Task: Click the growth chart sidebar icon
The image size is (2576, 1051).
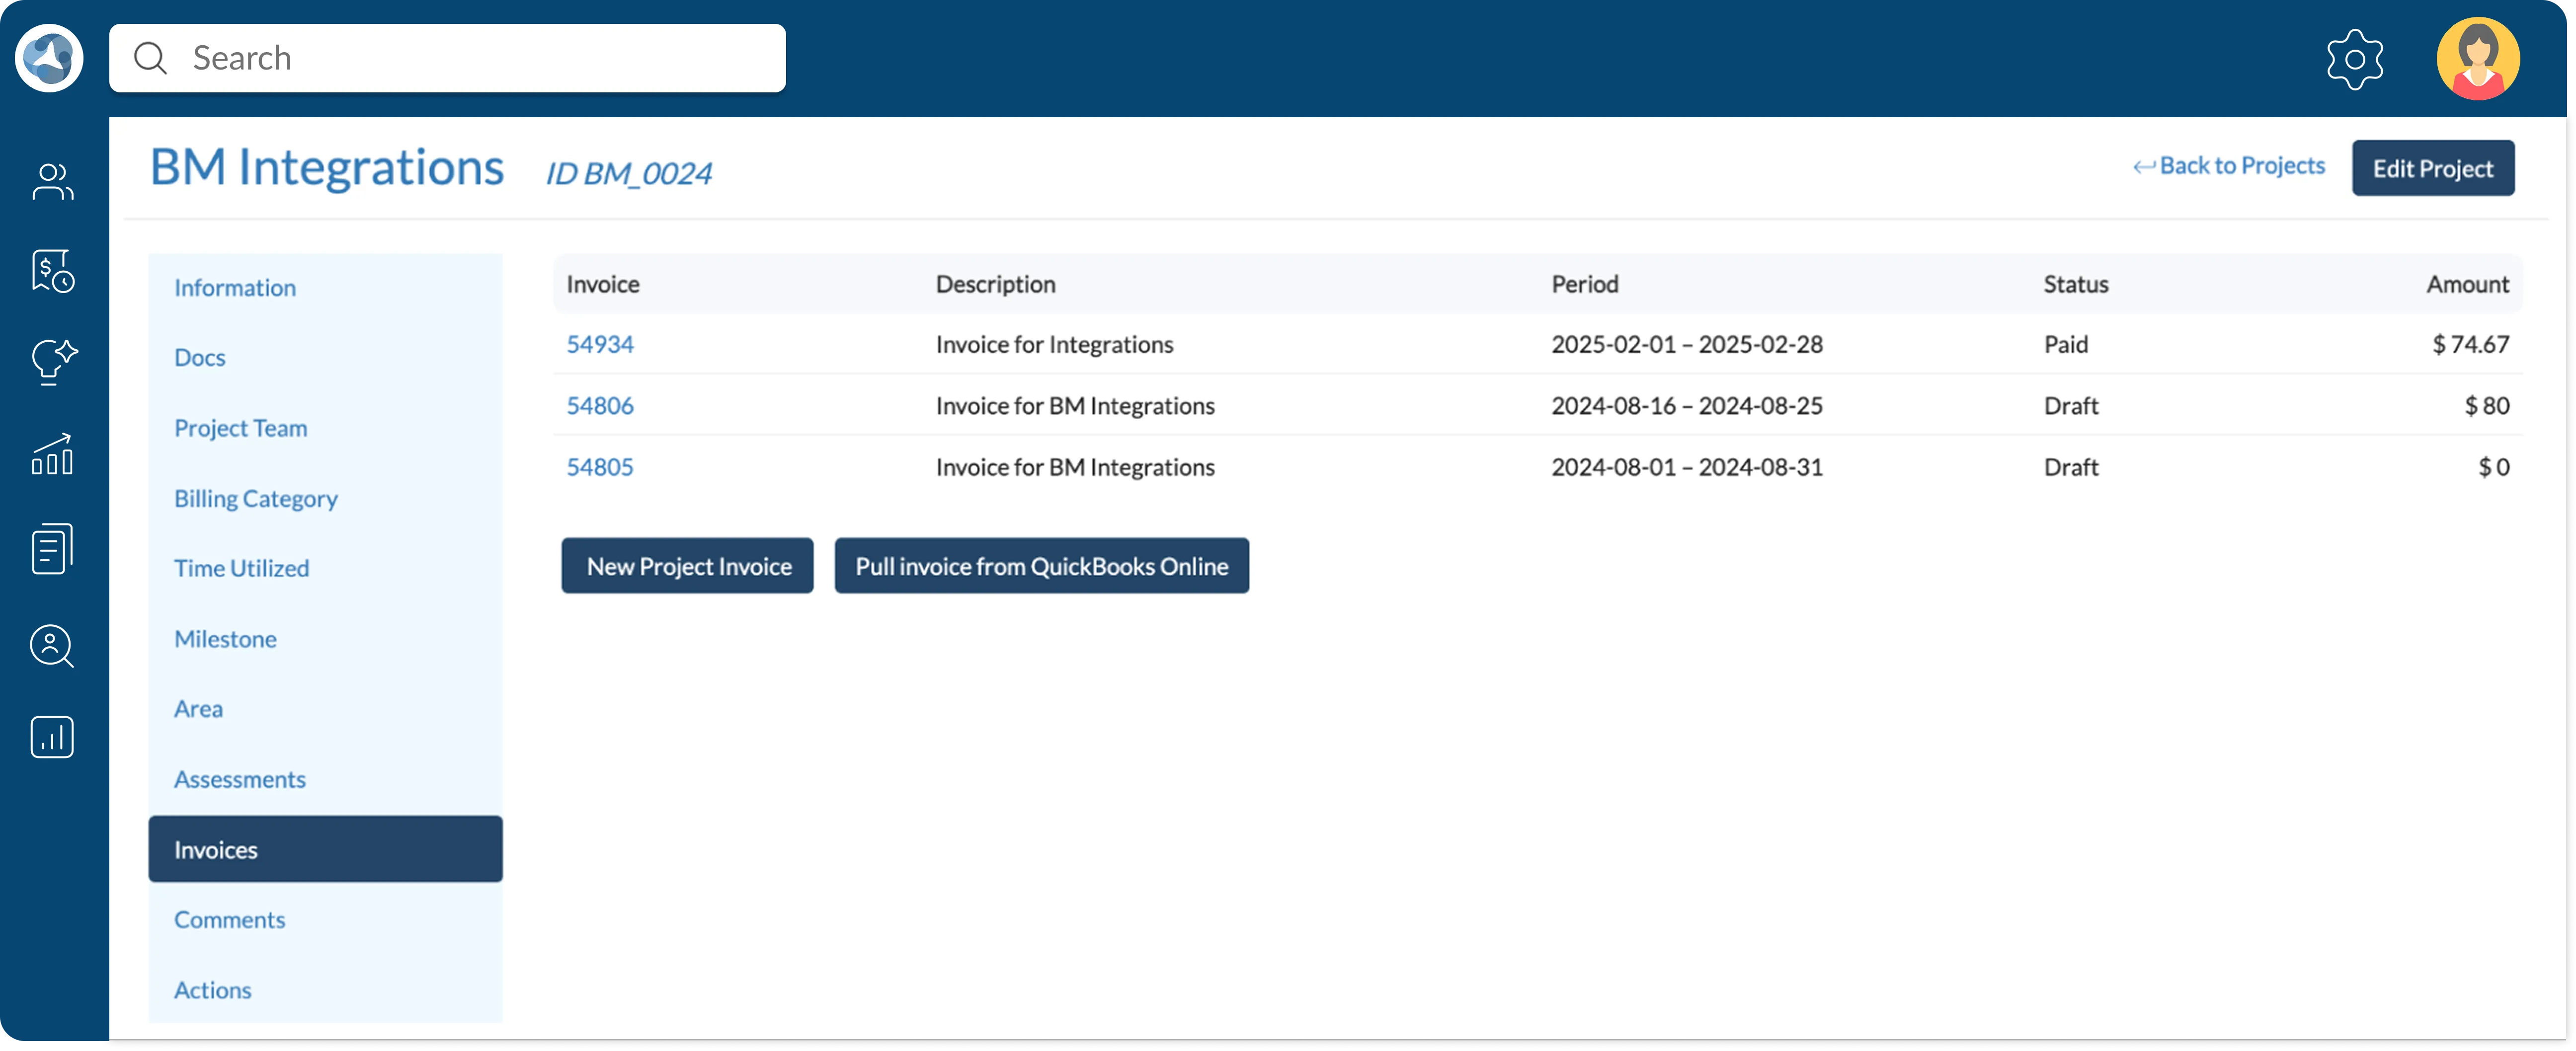Action: (51, 456)
